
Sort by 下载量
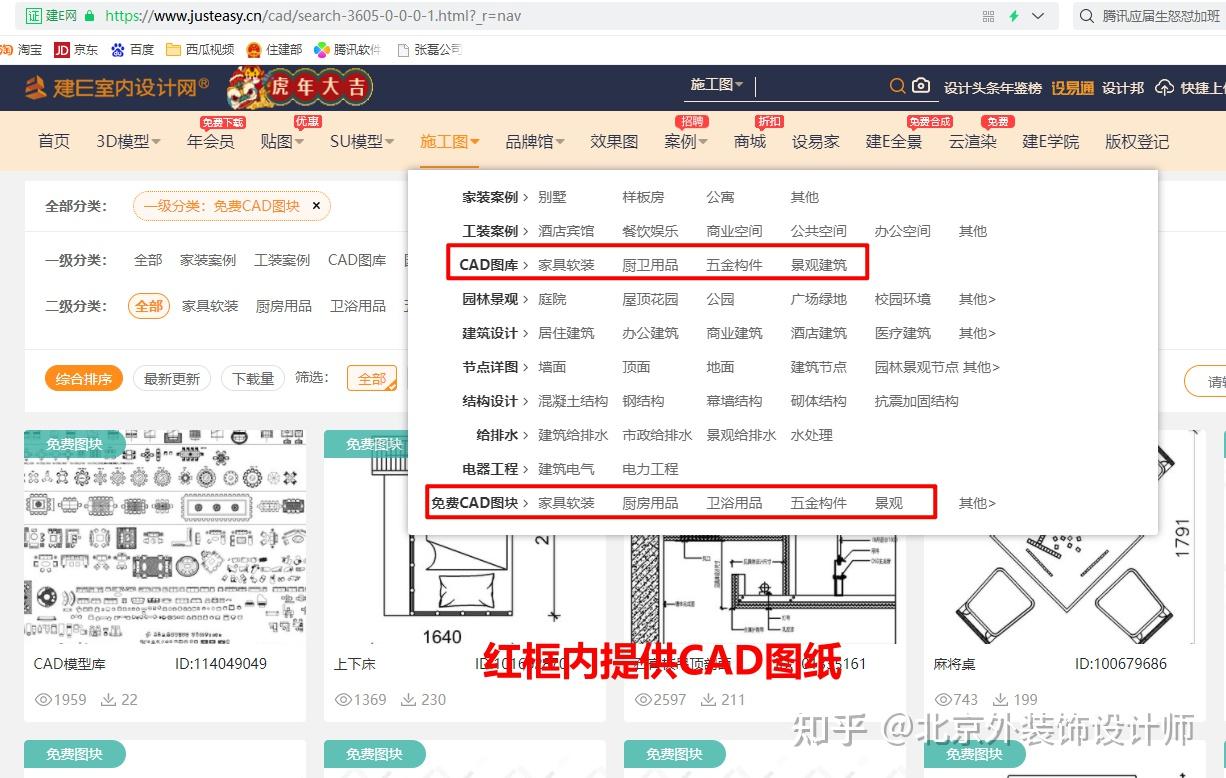pos(253,378)
